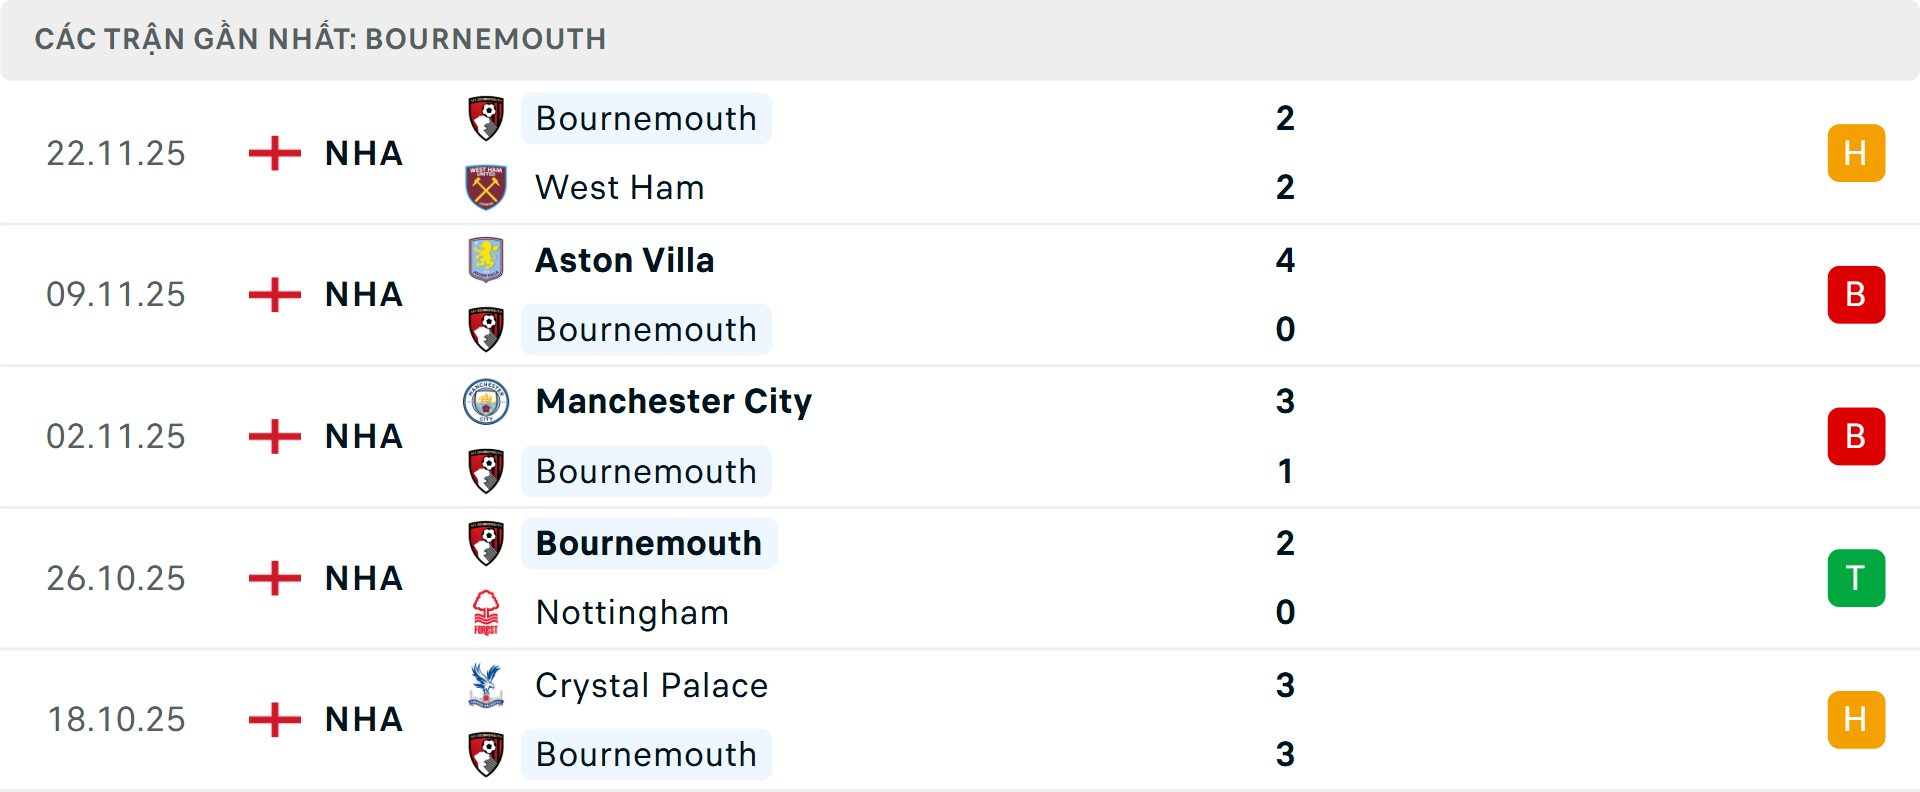The width and height of the screenshot is (1920, 792).
Task: Open the Manchester City club crest
Action: click(x=486, y=402)
